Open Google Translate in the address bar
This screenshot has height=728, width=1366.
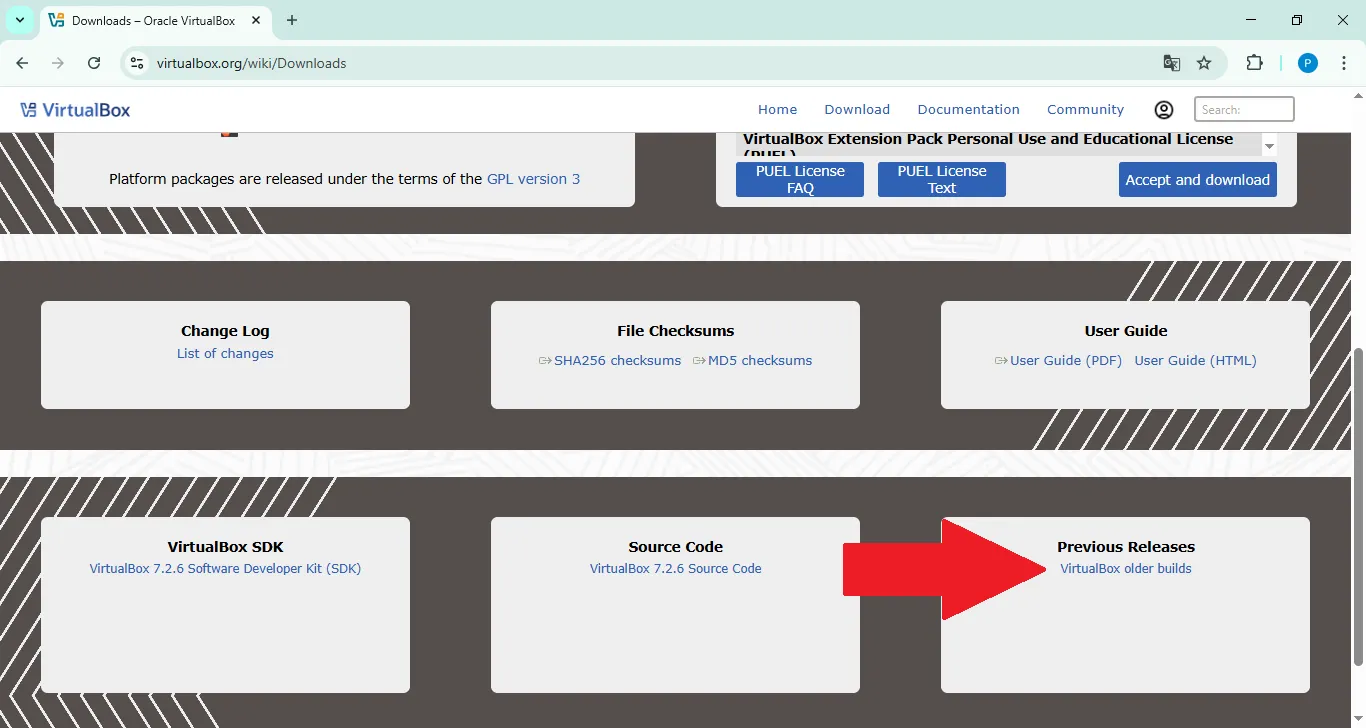point(1171,62)
